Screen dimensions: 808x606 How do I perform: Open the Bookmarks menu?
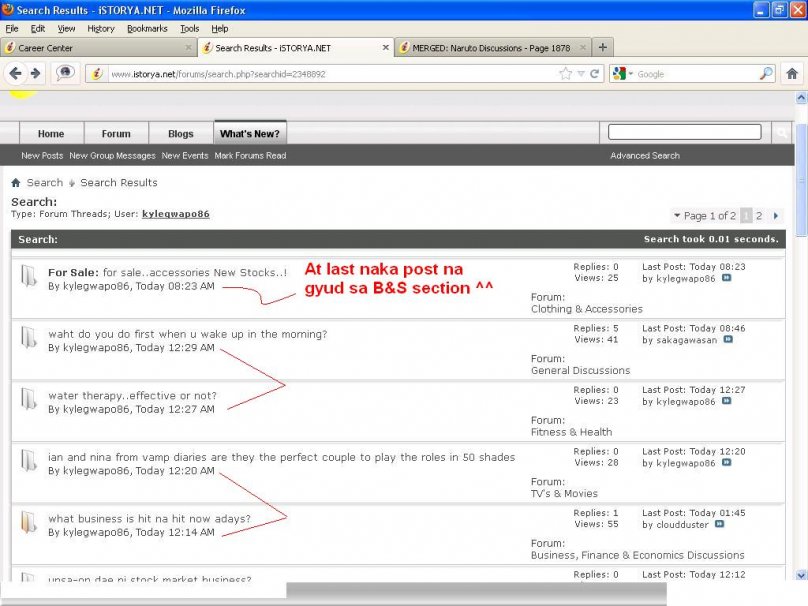[x=147, y=29]
